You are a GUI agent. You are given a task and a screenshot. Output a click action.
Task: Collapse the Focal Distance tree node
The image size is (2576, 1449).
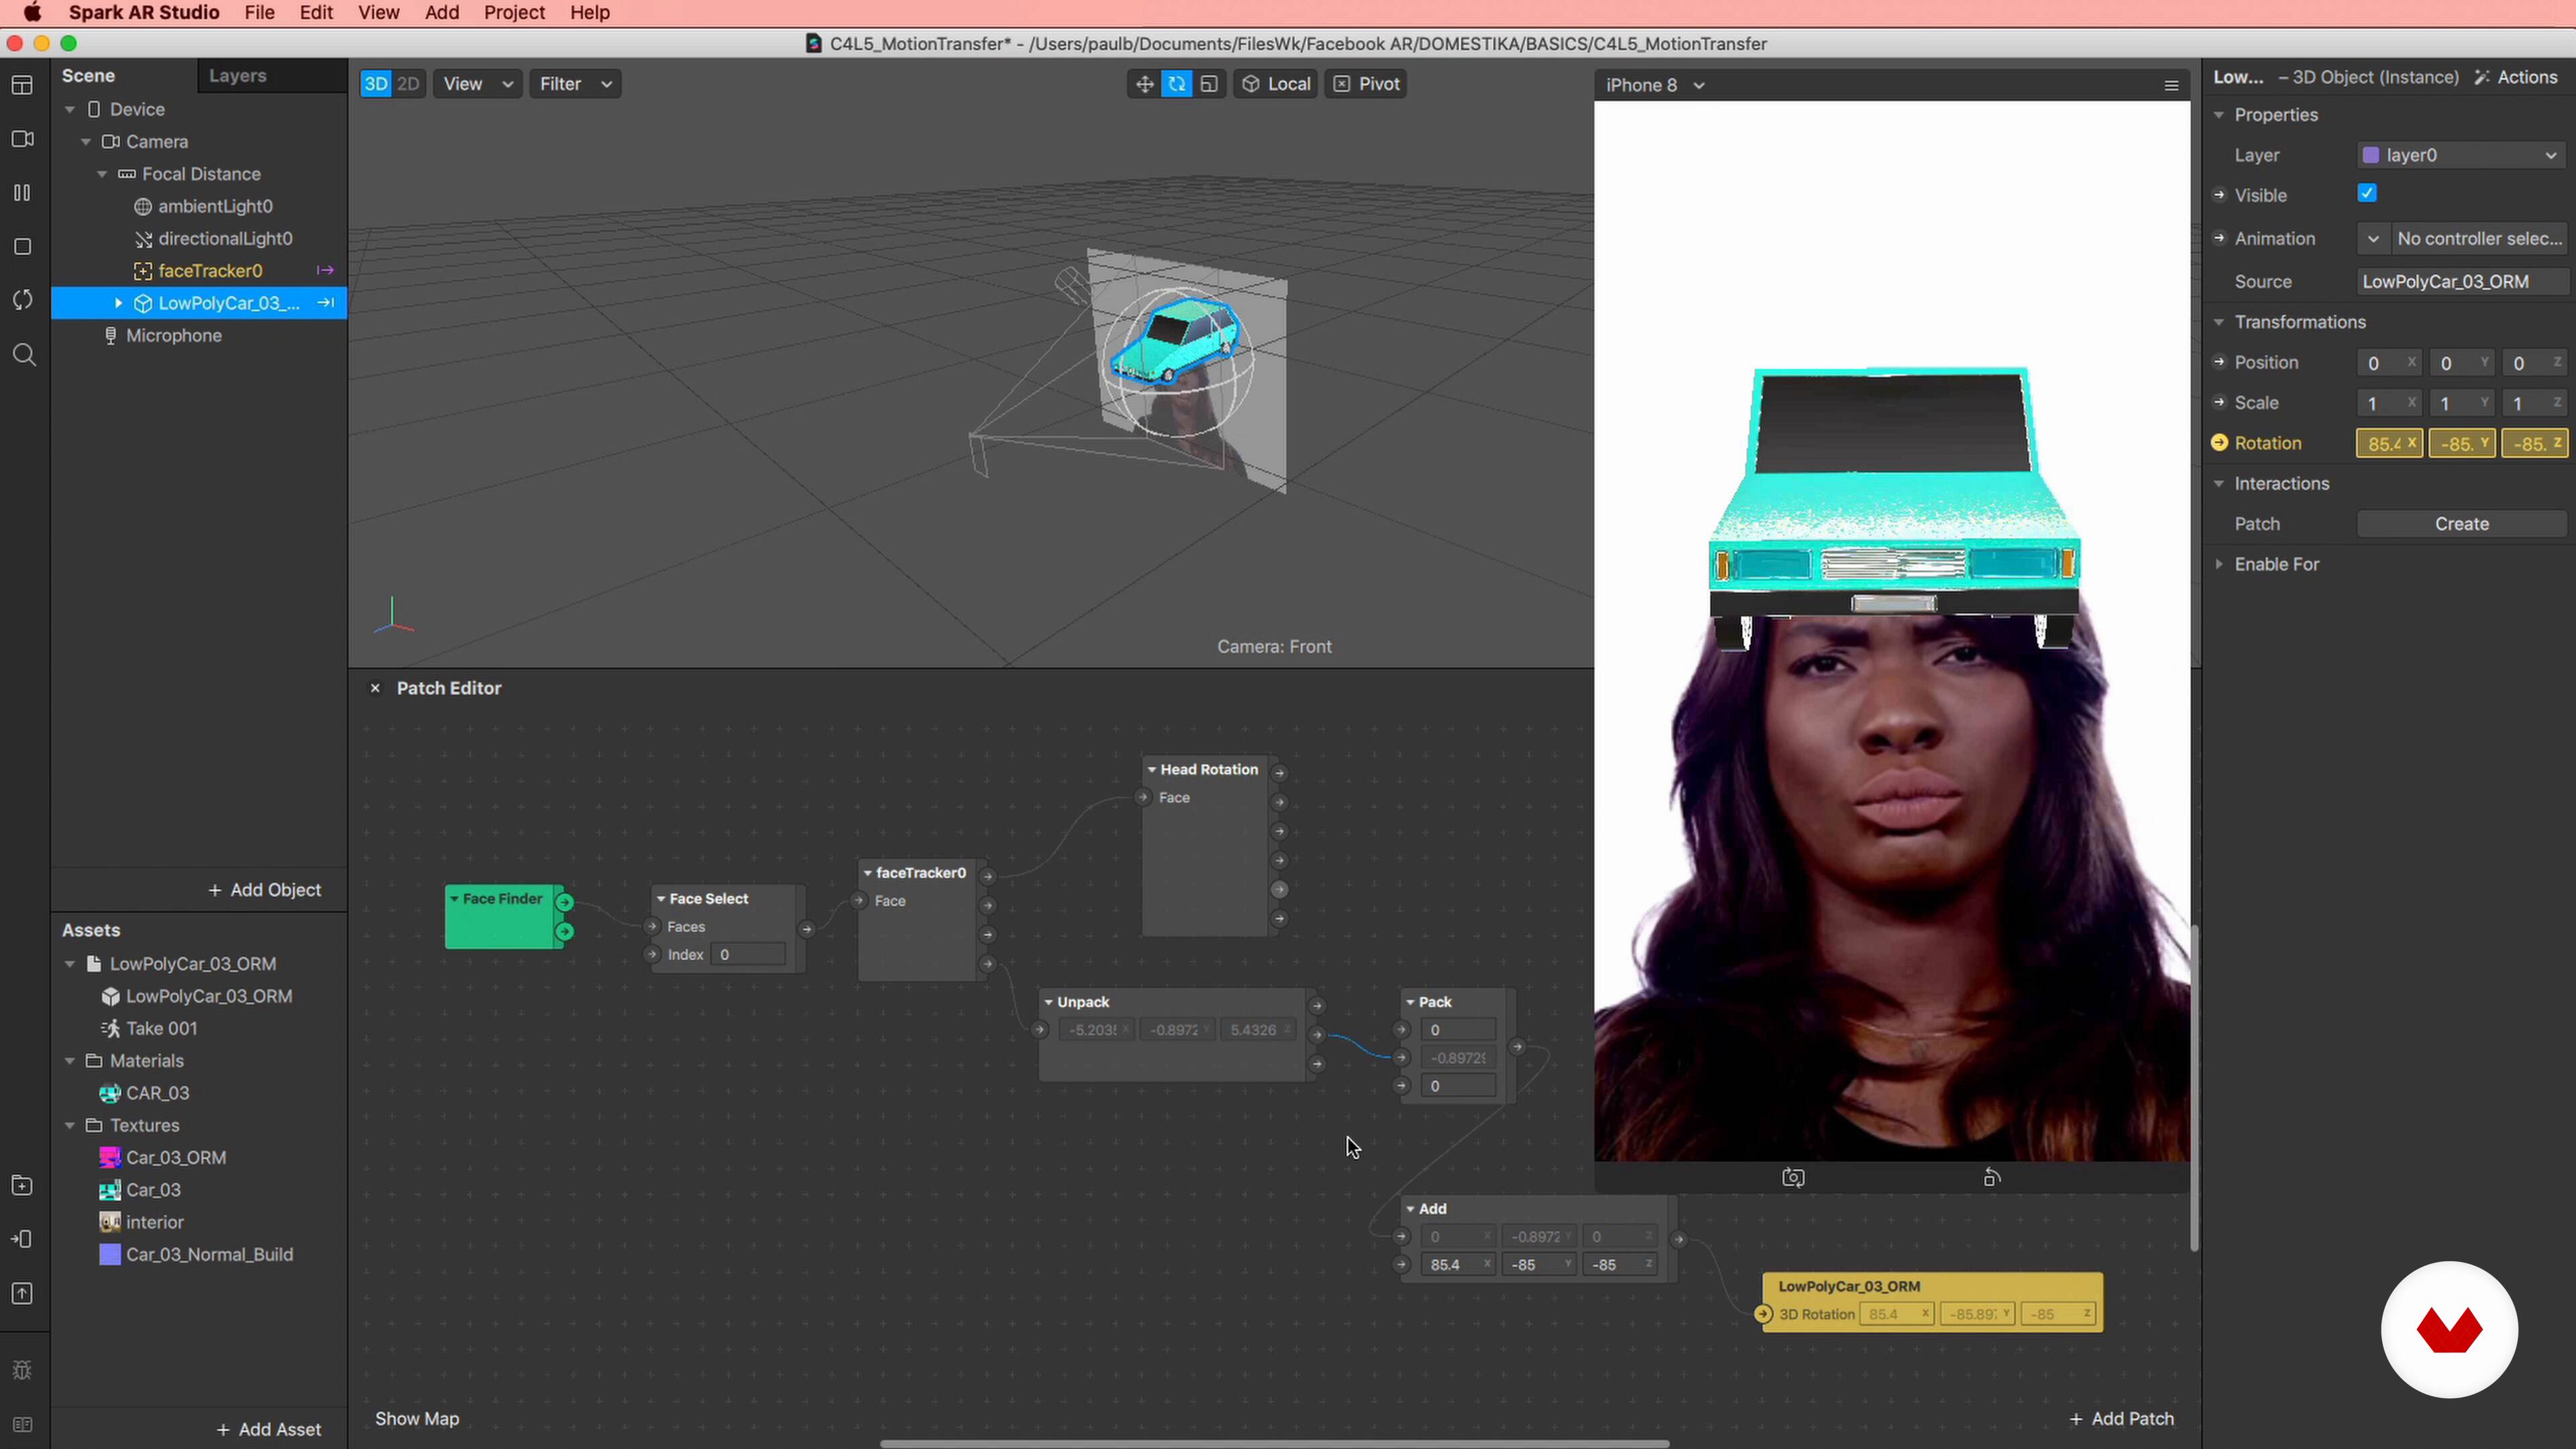point(102,174)
